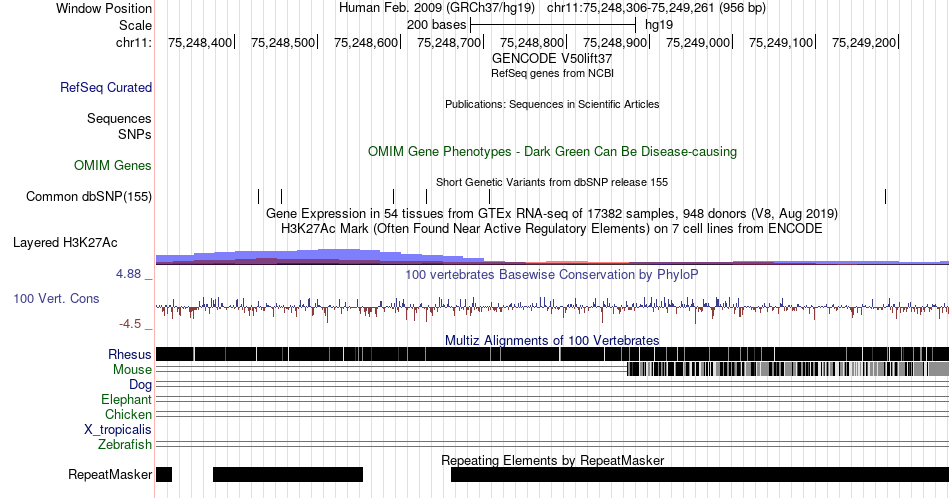
Task: Select the Elephant alignment label
Action: 127,399
